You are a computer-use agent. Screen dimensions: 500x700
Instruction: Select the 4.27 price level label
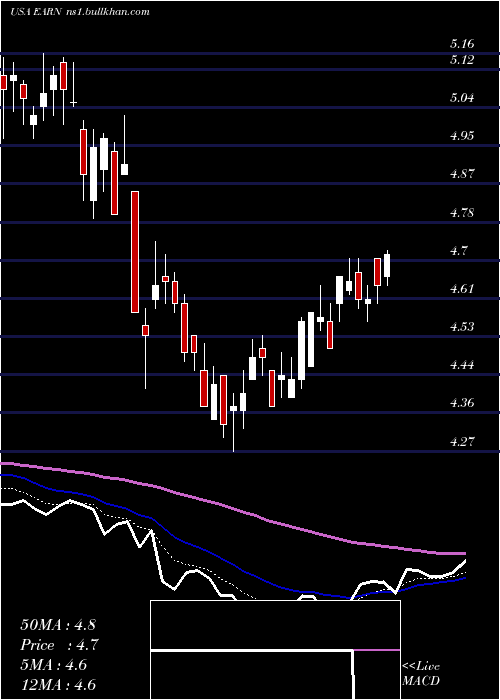462,441
